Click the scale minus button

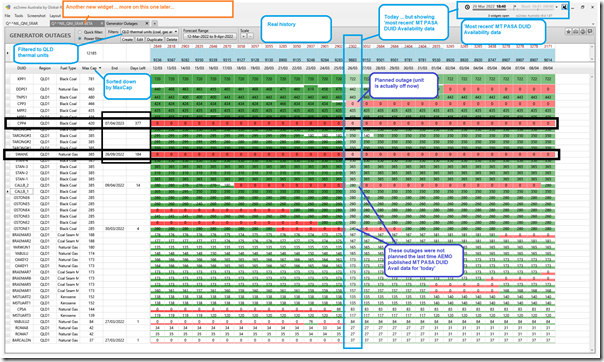[250, 36]
